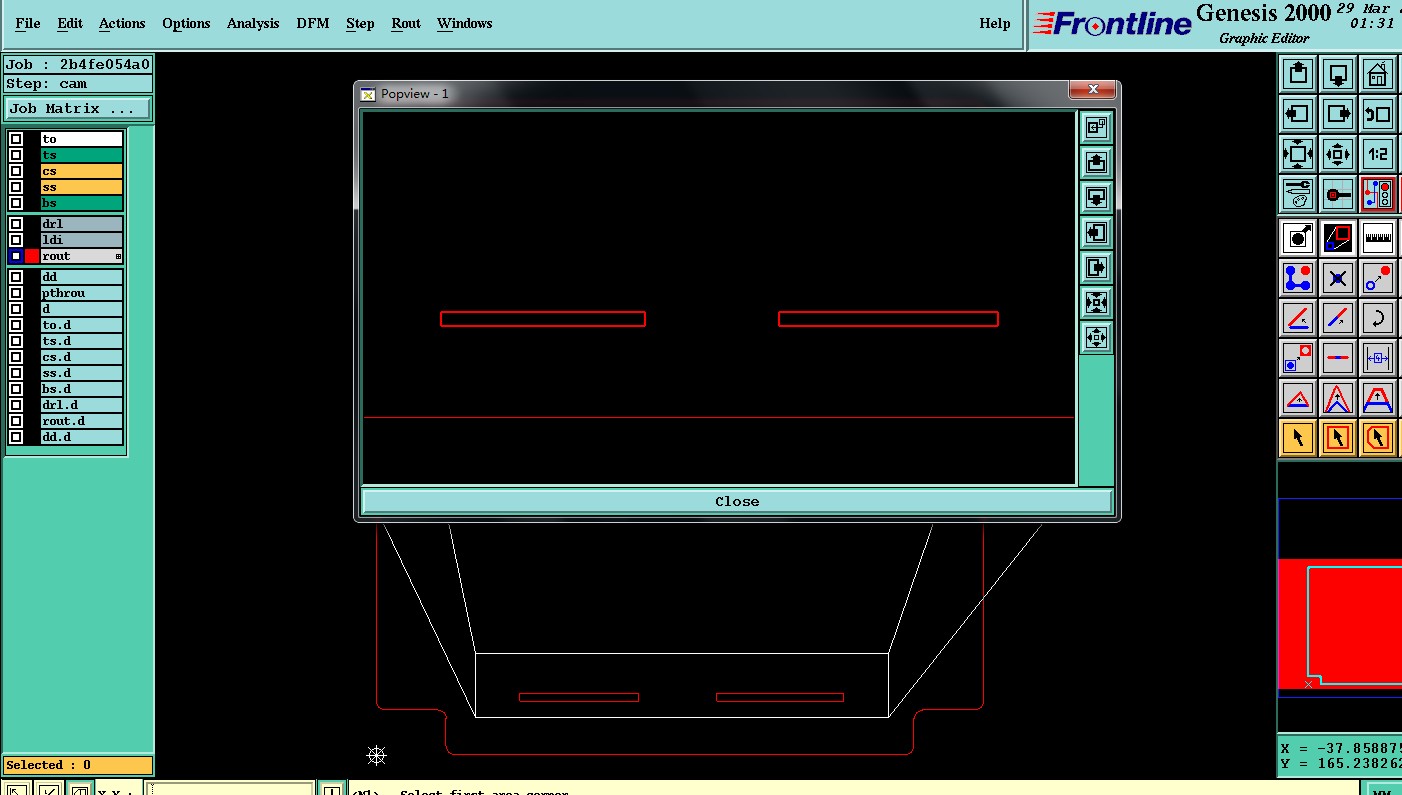Open the Step menu
Viewport: 1402px width, 795px height.
point(360,23)
